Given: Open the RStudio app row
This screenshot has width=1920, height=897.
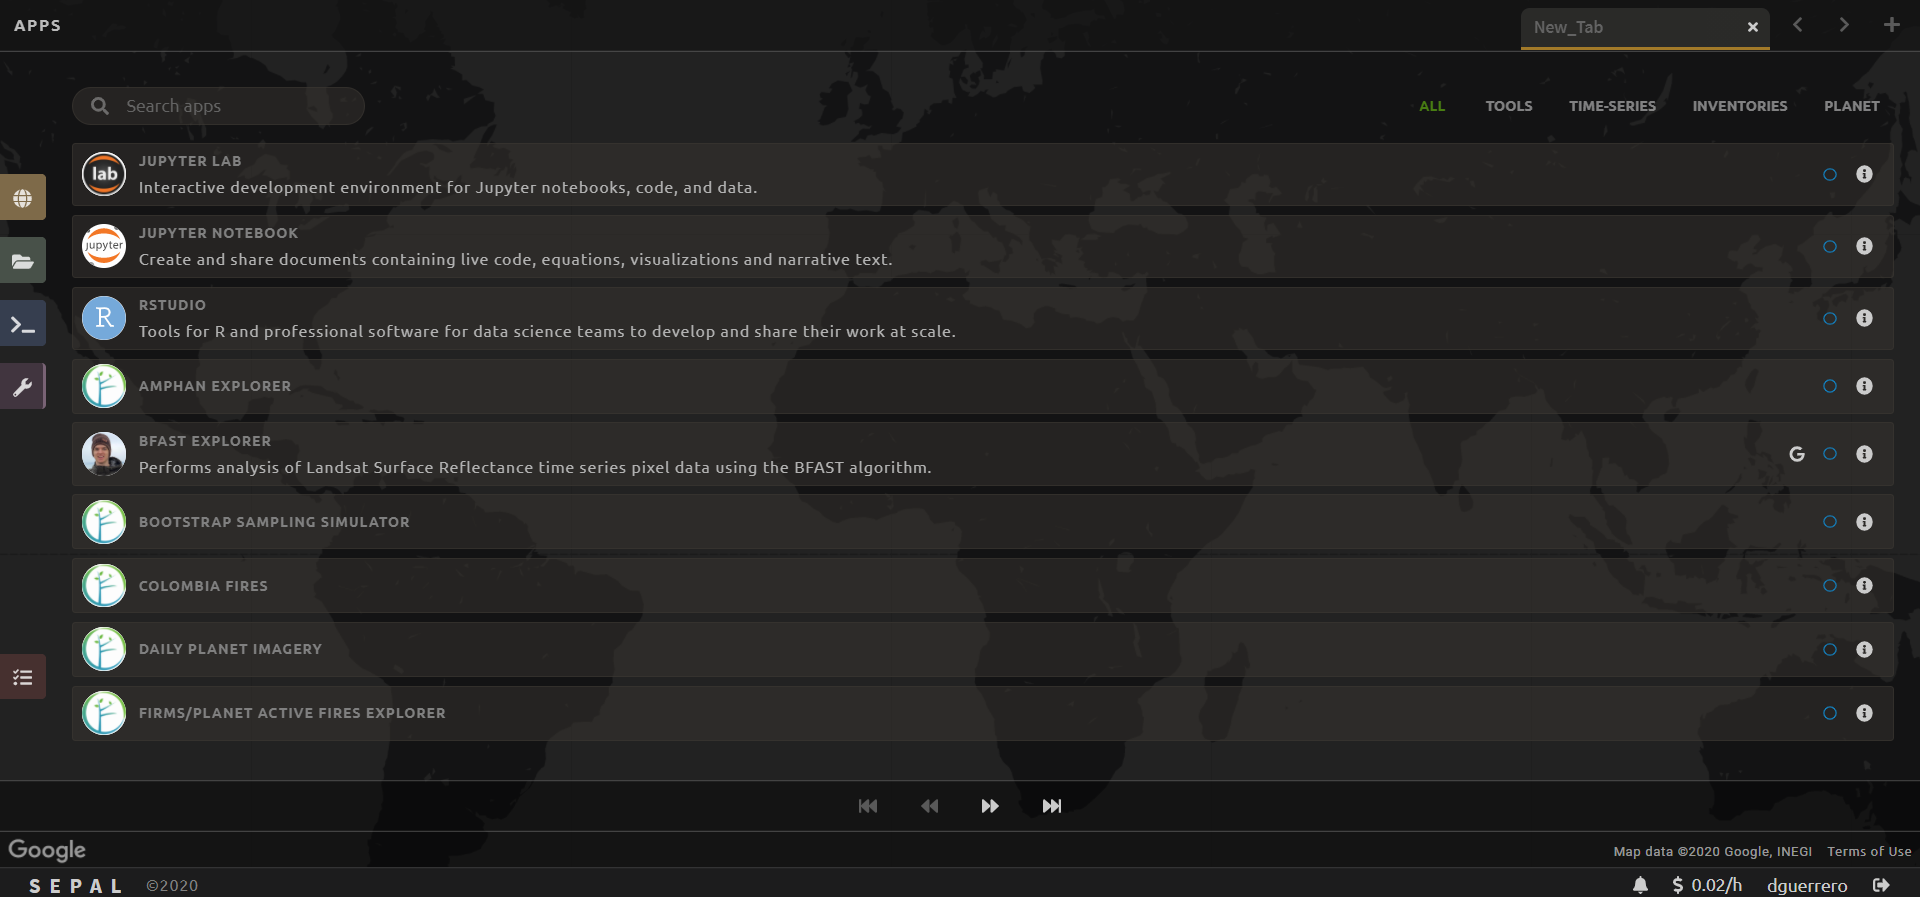Looking at the screenshot, I should click(x=983, y=318).
